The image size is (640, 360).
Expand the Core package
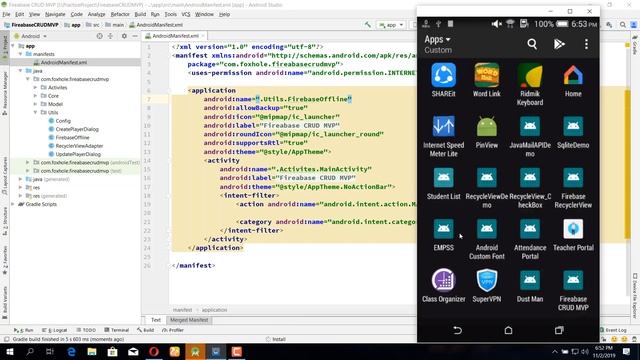pos(35,96)
